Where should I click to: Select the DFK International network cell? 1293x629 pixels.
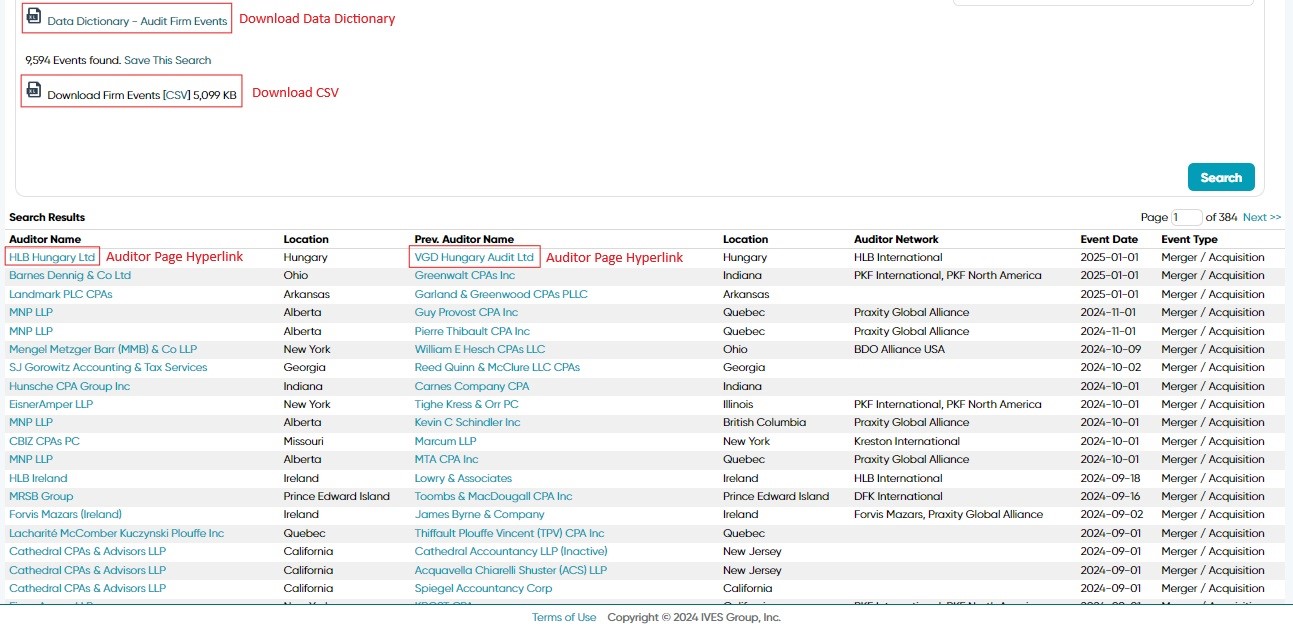pos(899,496)
